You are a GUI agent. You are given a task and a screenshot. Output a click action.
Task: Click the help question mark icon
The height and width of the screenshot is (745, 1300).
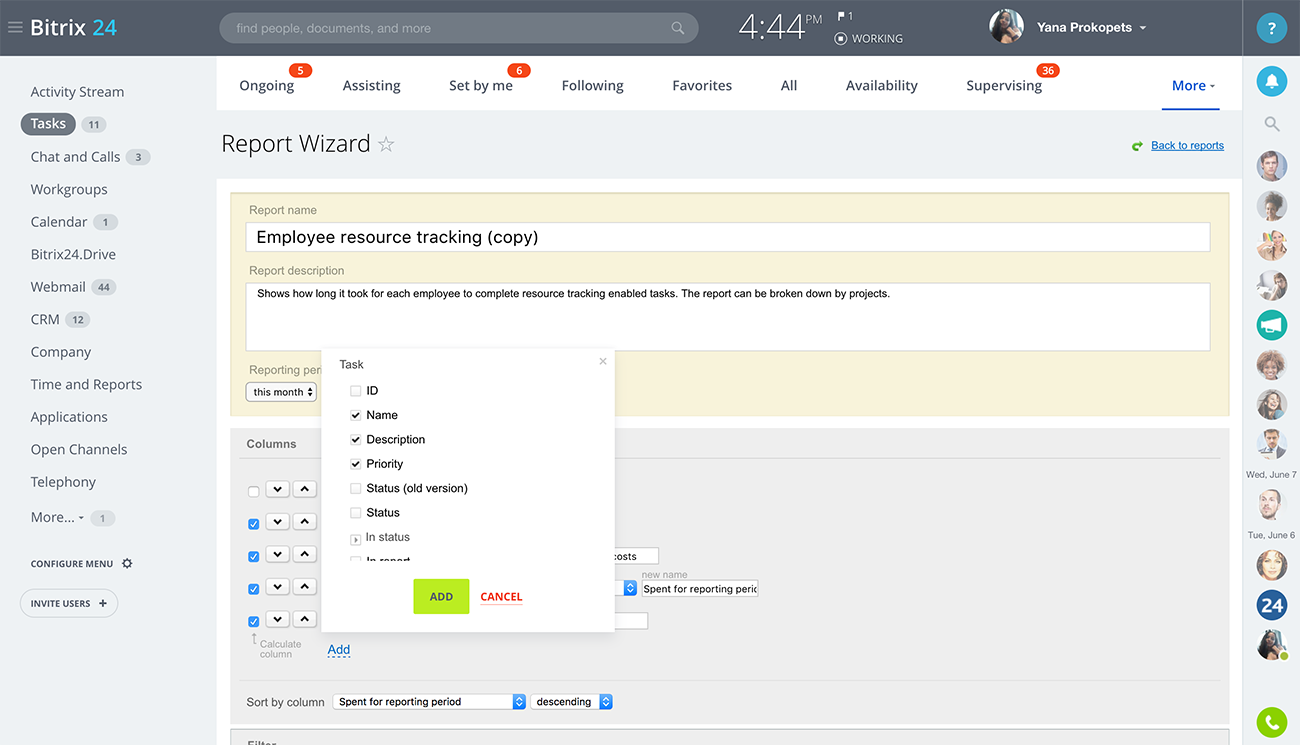[1271, 28]
